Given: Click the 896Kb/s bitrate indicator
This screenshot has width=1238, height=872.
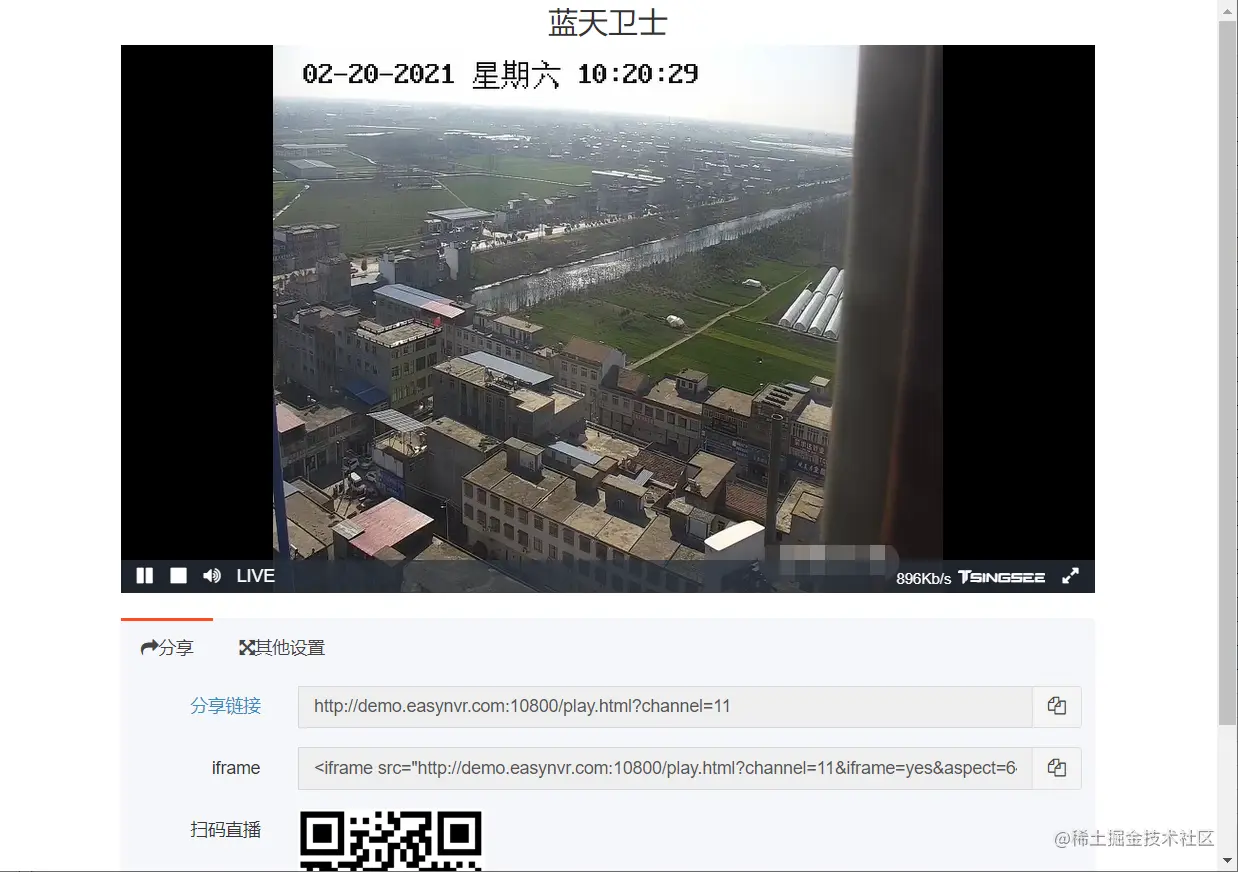Looking at the screenshot, I should [921, 576].
